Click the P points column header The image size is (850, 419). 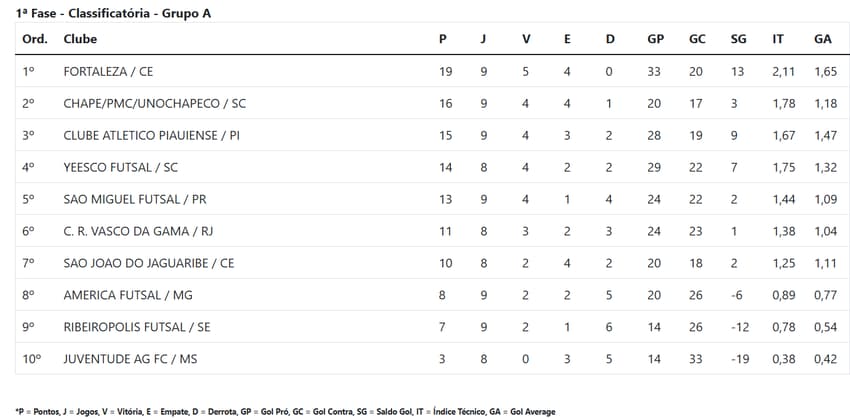[x=443, y=39]
